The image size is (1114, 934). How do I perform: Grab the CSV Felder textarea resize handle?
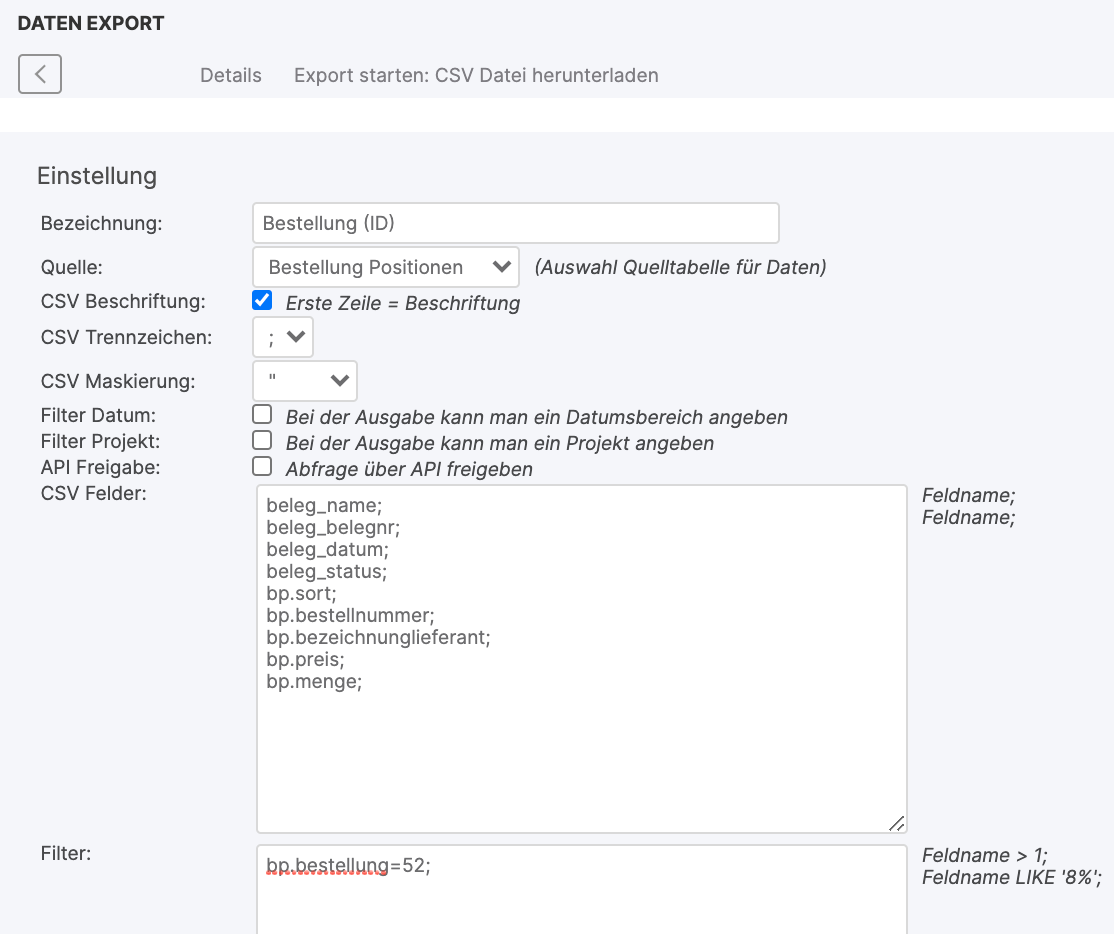click(x=896, y=823)
